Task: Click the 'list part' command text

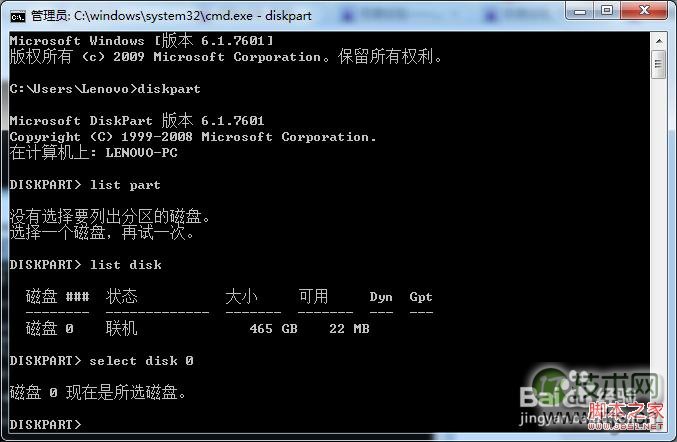Action: pos(125,185)
